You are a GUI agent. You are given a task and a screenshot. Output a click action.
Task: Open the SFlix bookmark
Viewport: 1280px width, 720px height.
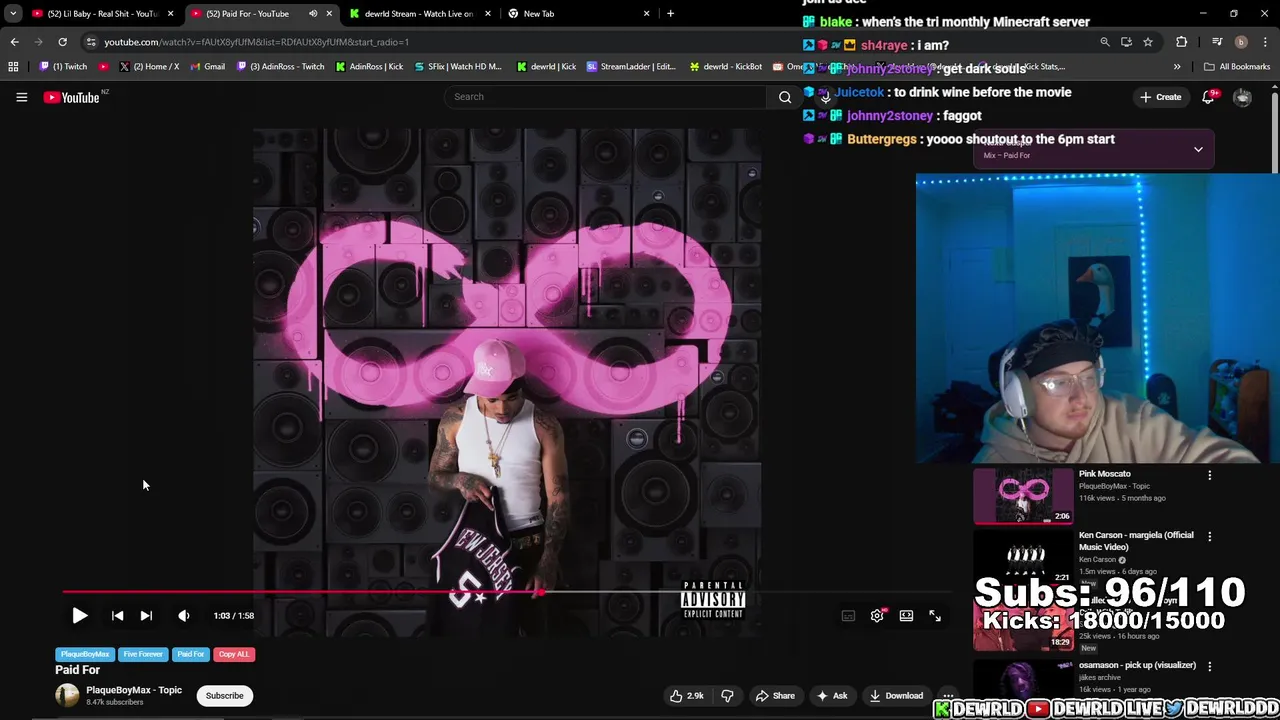(x=457, y=67)
